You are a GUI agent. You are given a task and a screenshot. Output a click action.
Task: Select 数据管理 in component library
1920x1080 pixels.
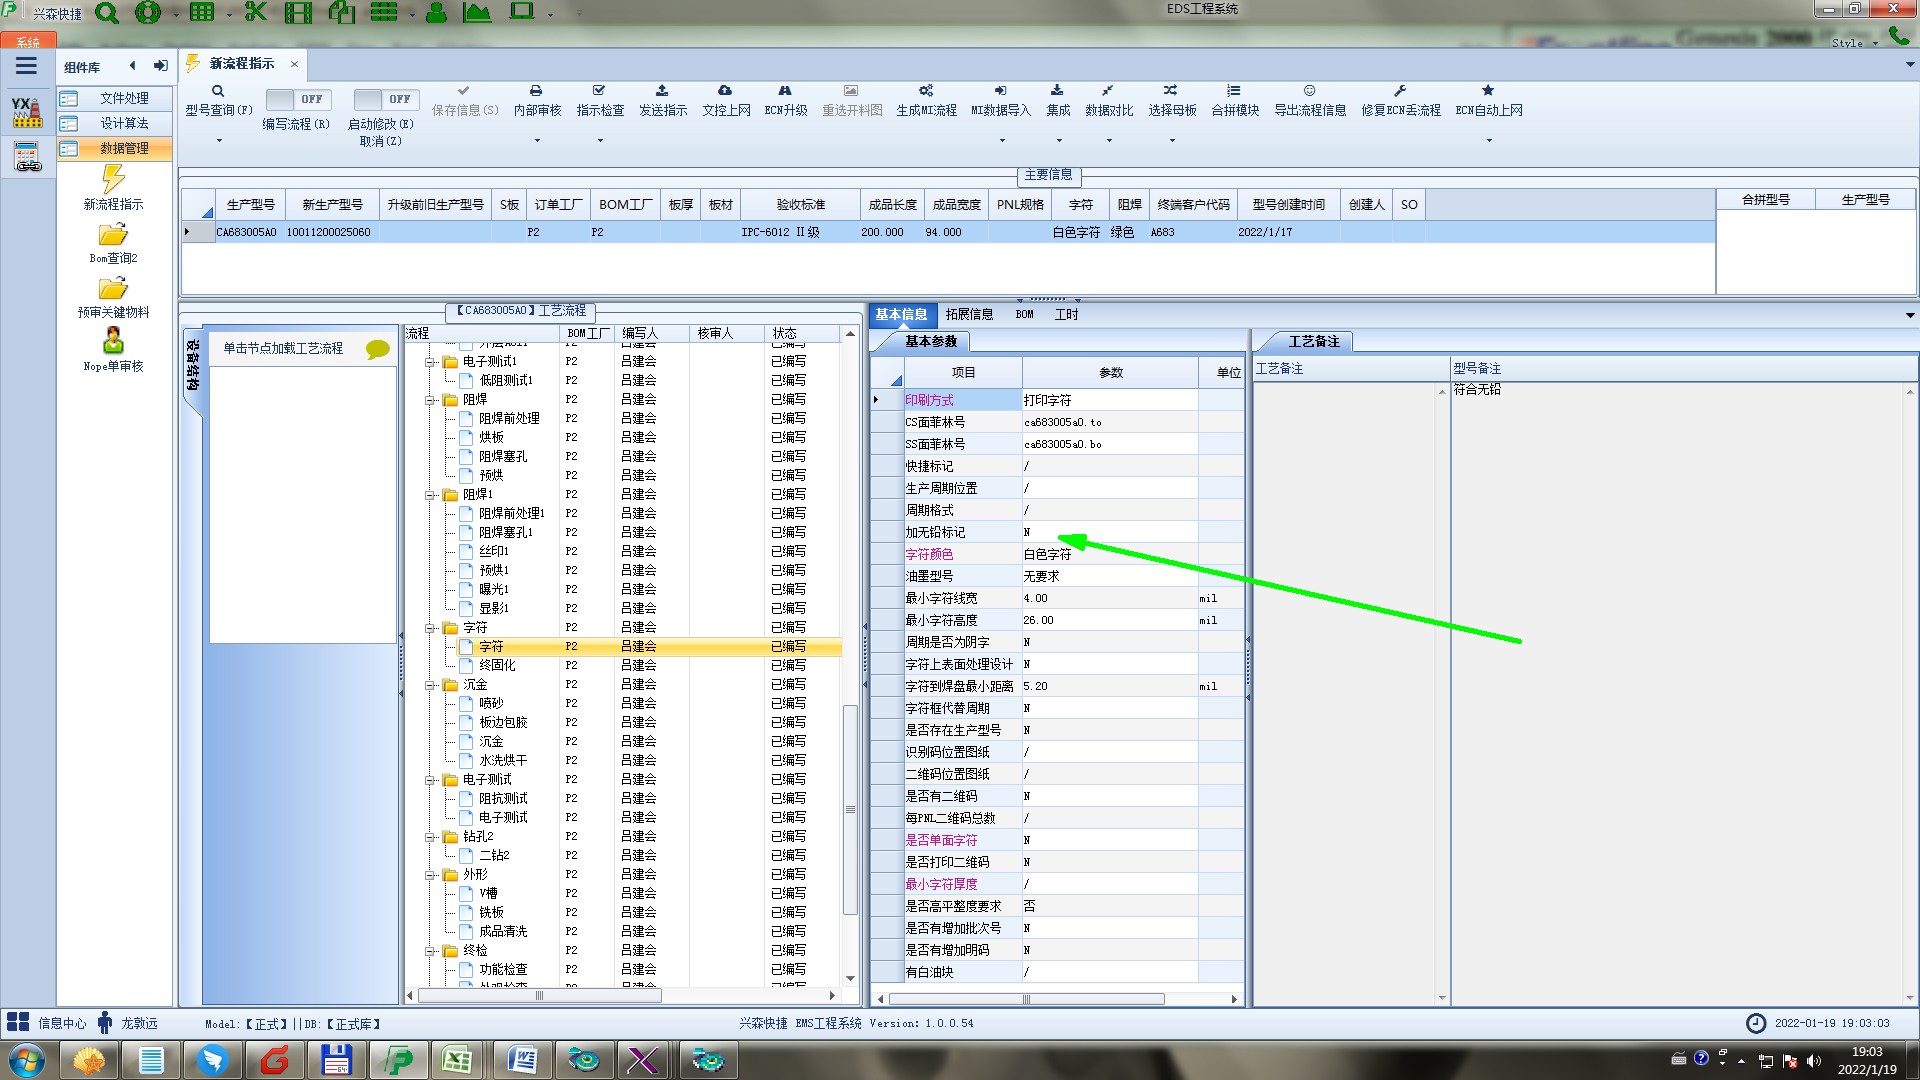pyautogui.click(x=124, y=148)
